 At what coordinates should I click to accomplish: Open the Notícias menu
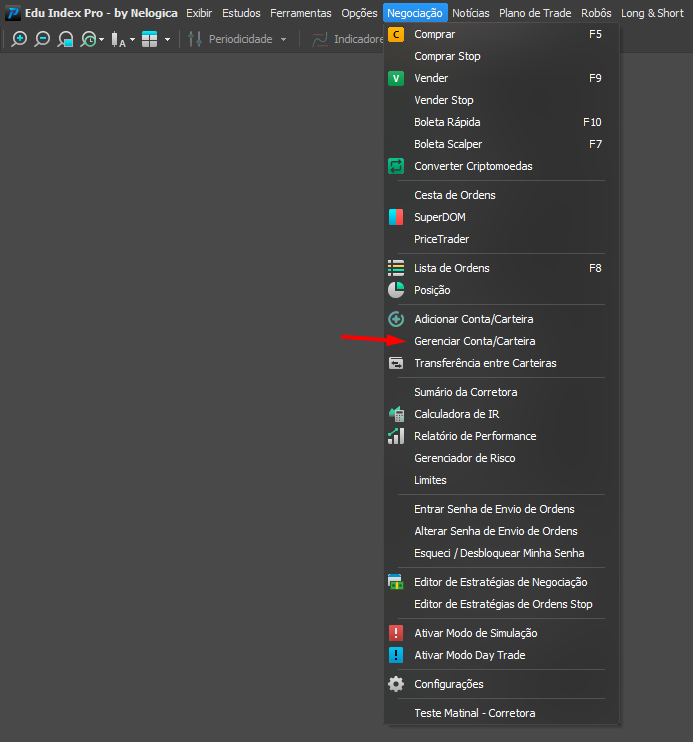tap(471, 13)
